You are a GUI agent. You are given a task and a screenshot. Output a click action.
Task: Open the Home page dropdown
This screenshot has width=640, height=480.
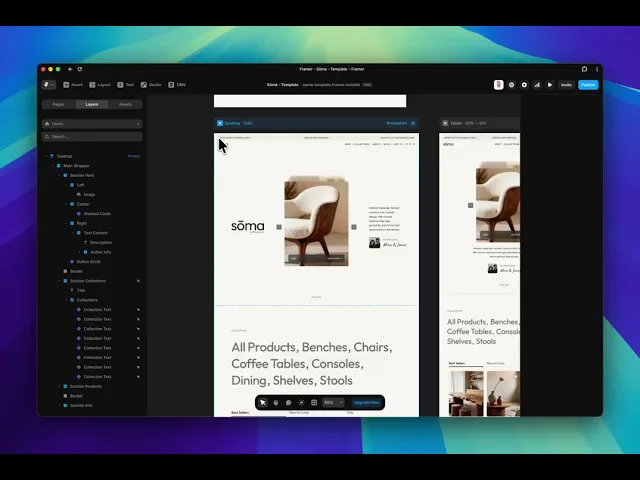tap(92, 124)
